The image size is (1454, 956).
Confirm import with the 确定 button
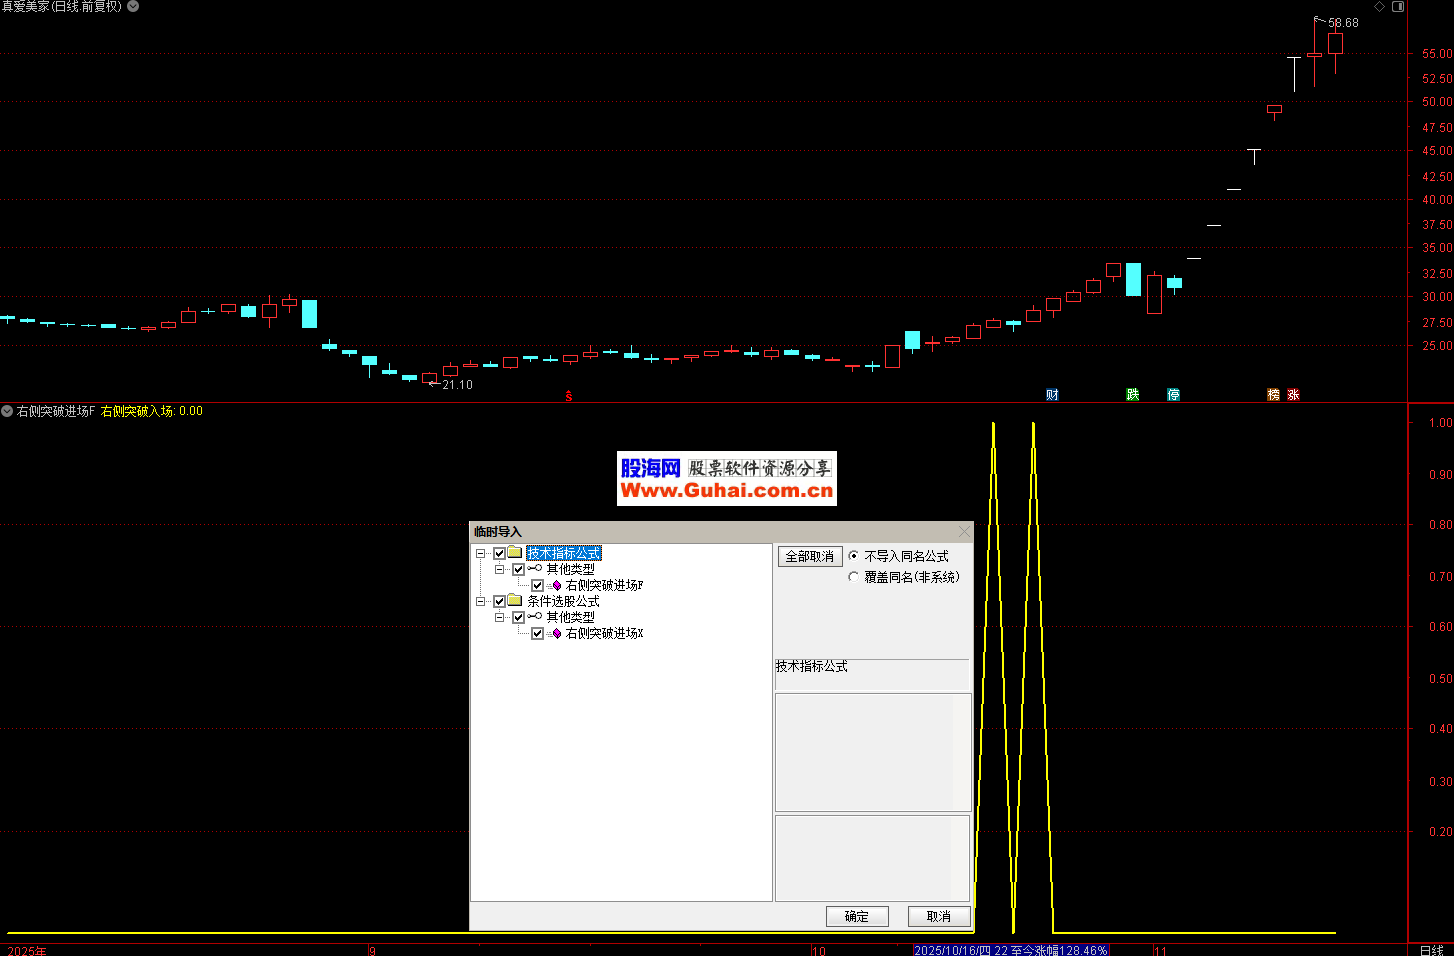click(x=857, y=916)
